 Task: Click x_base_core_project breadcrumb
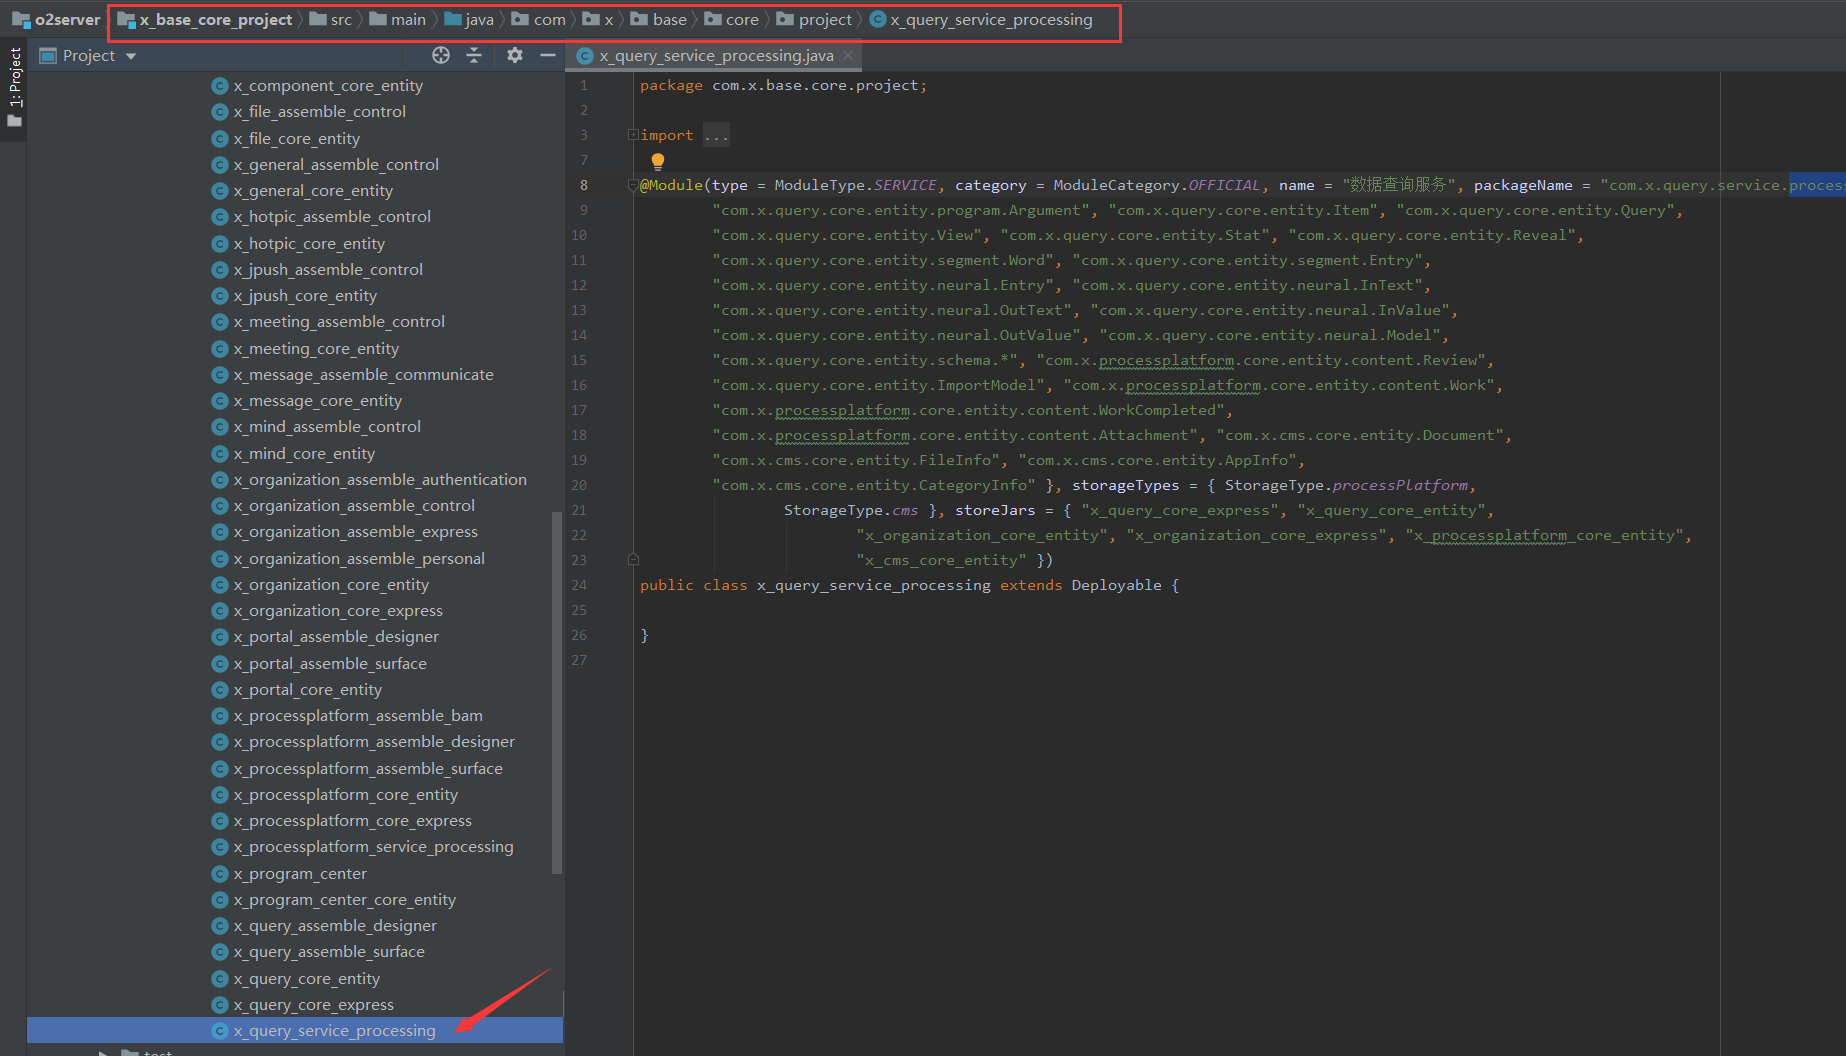(x=215, y=20)
